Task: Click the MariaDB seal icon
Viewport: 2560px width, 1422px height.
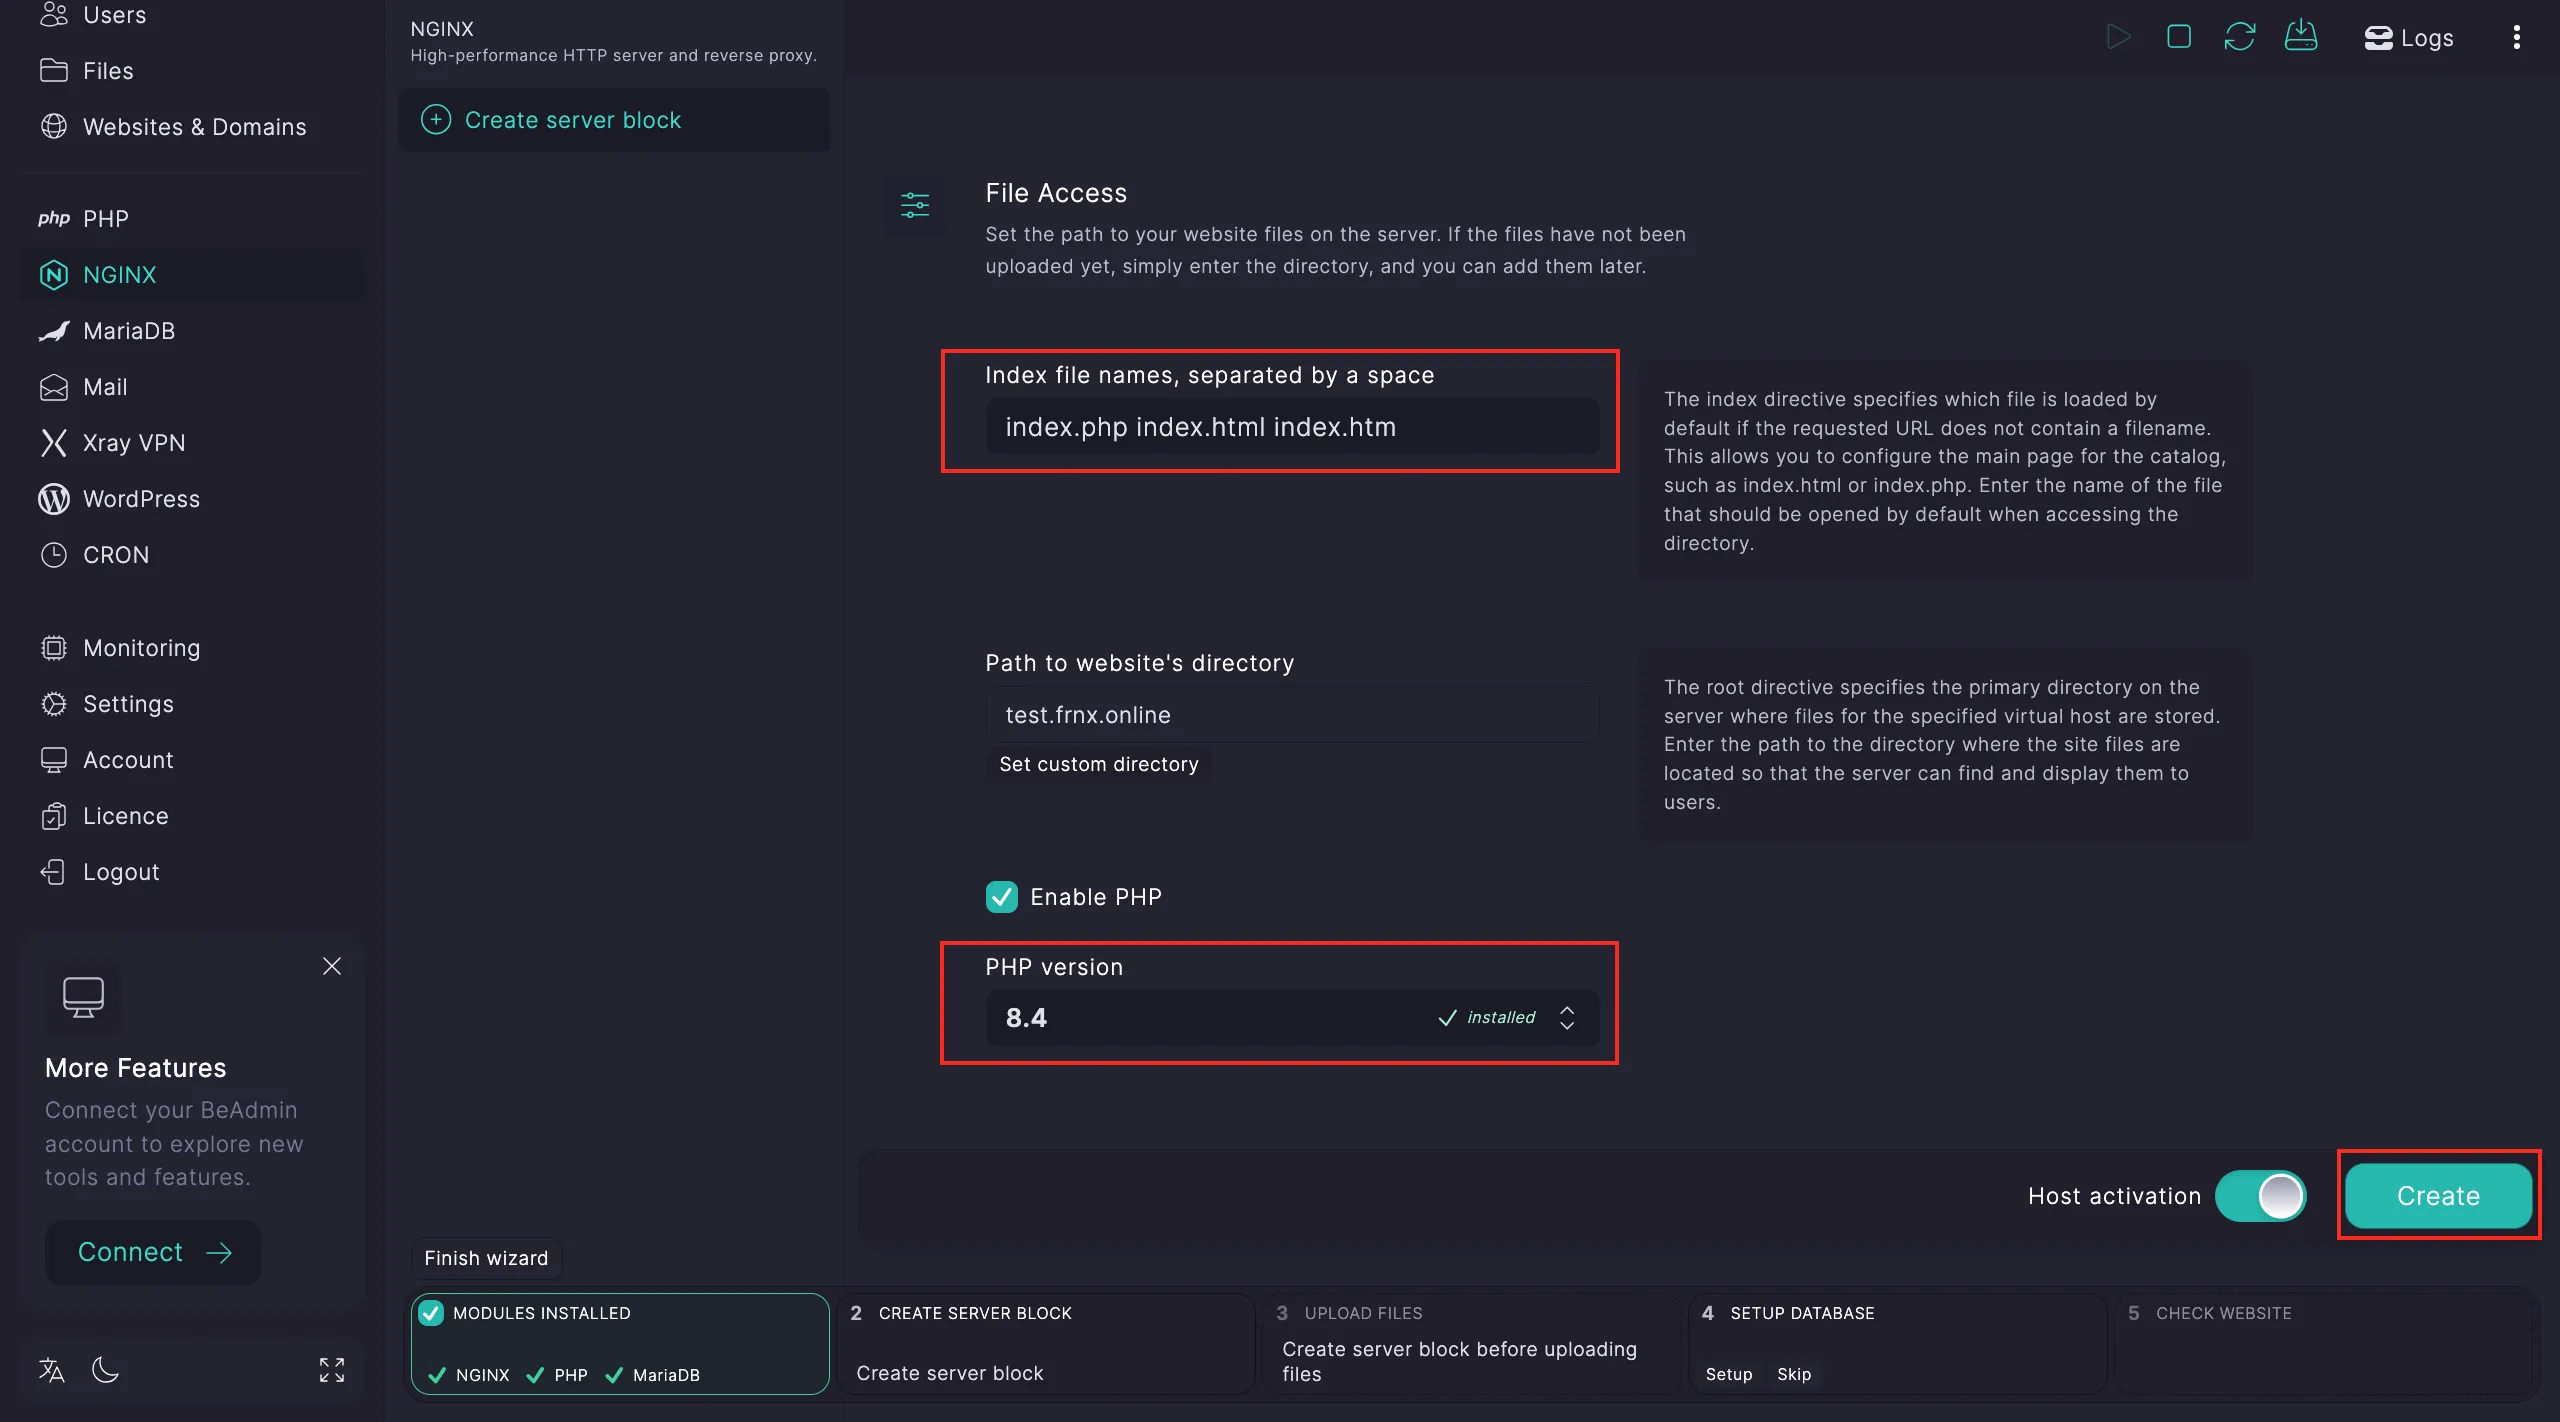Action: [54, 331]
